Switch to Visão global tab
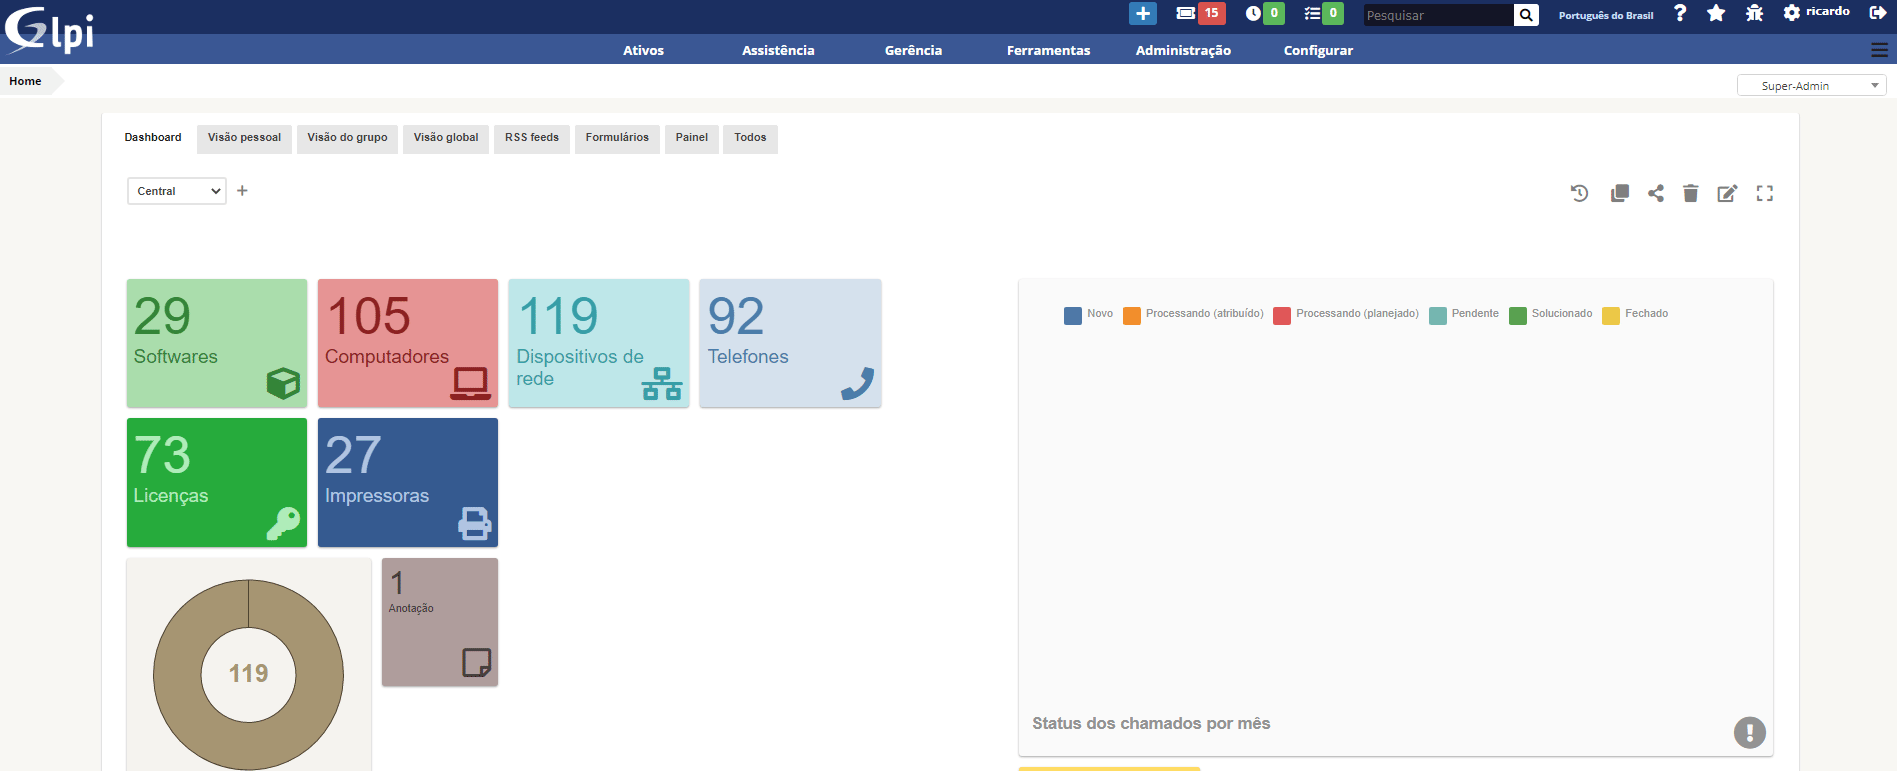 pyautogui.click(x=446, y=138)
